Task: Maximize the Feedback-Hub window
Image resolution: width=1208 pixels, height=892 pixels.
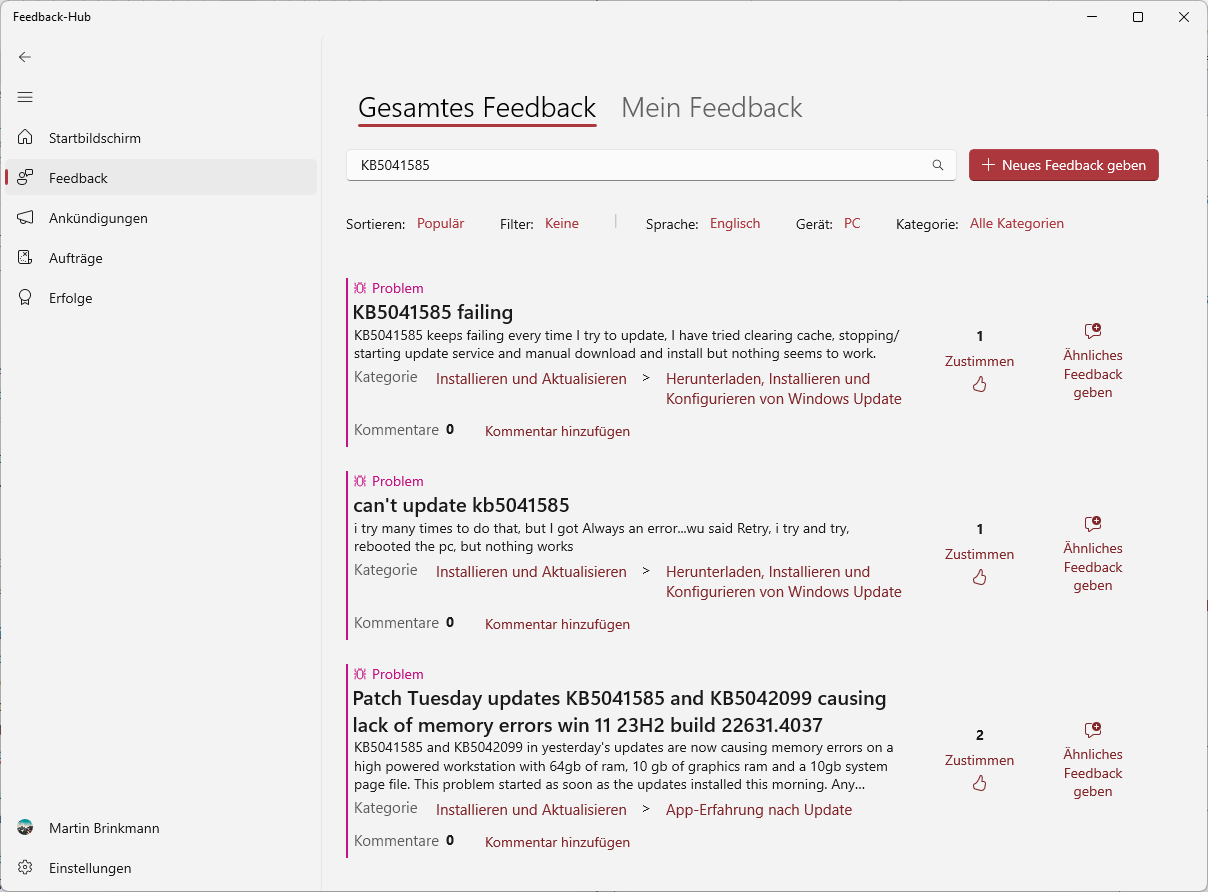Action: (x=1138, y=17)
